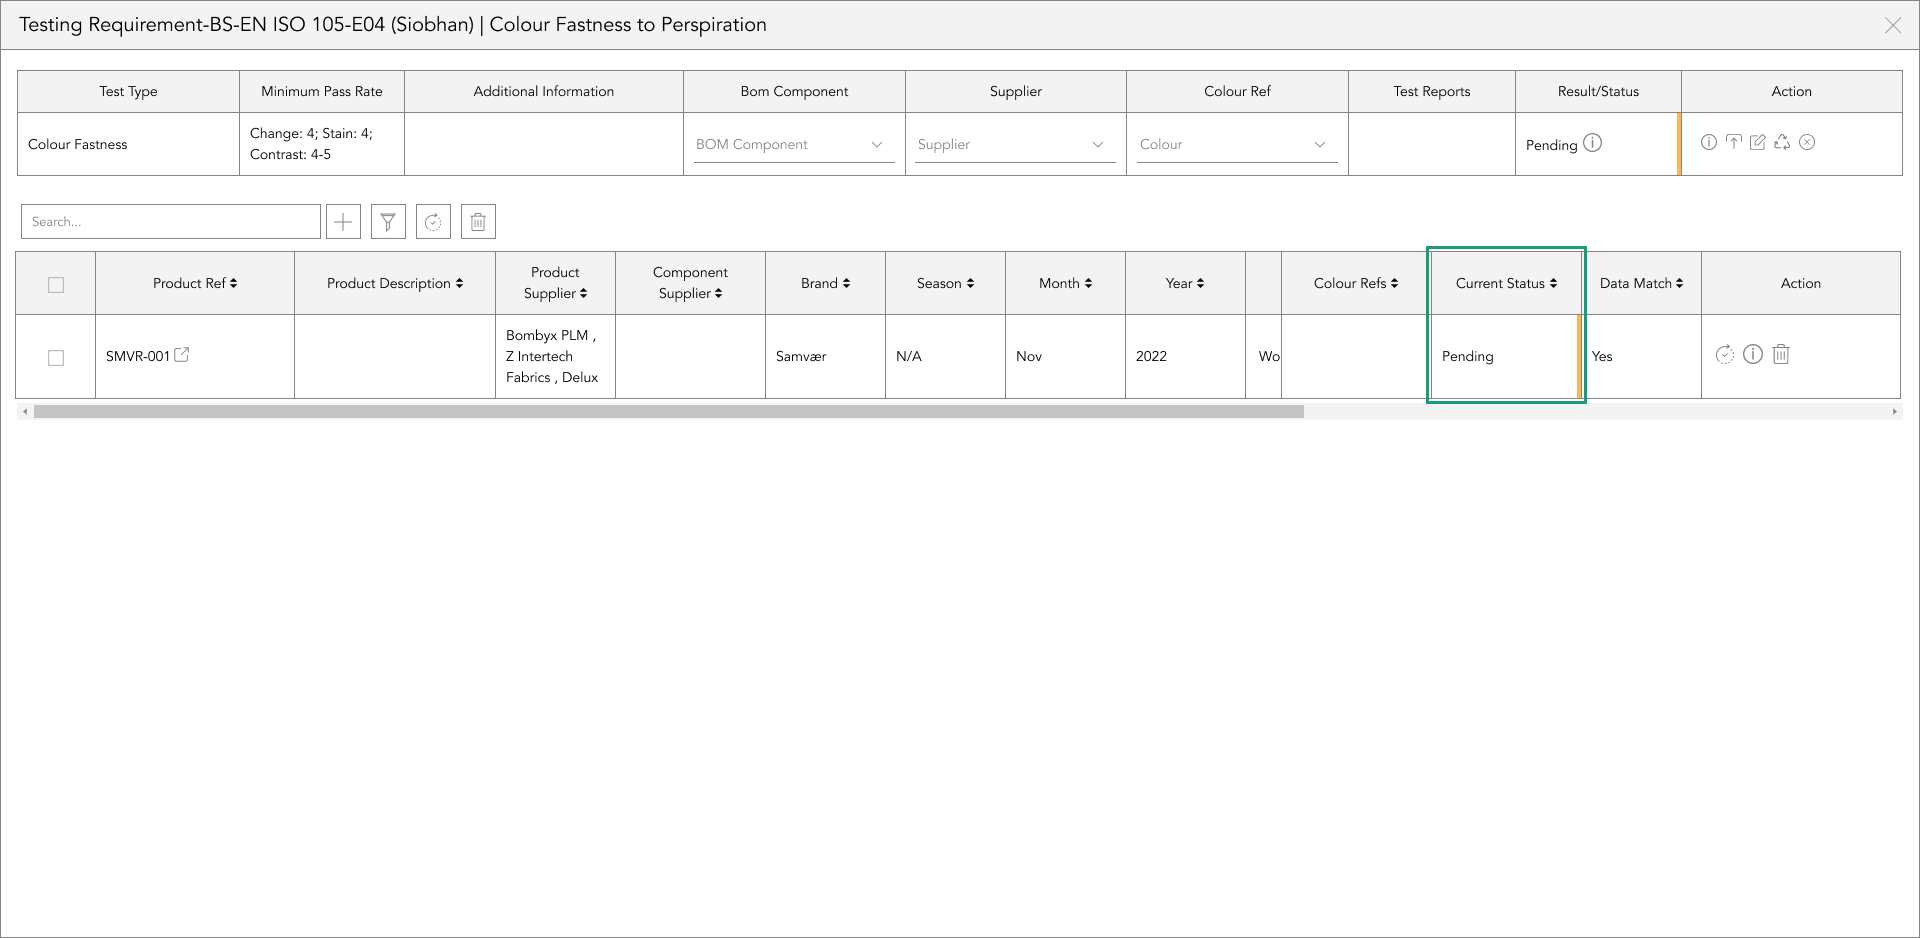
Task: Click the add (+) icon next to search
Action: click(343, 221)
